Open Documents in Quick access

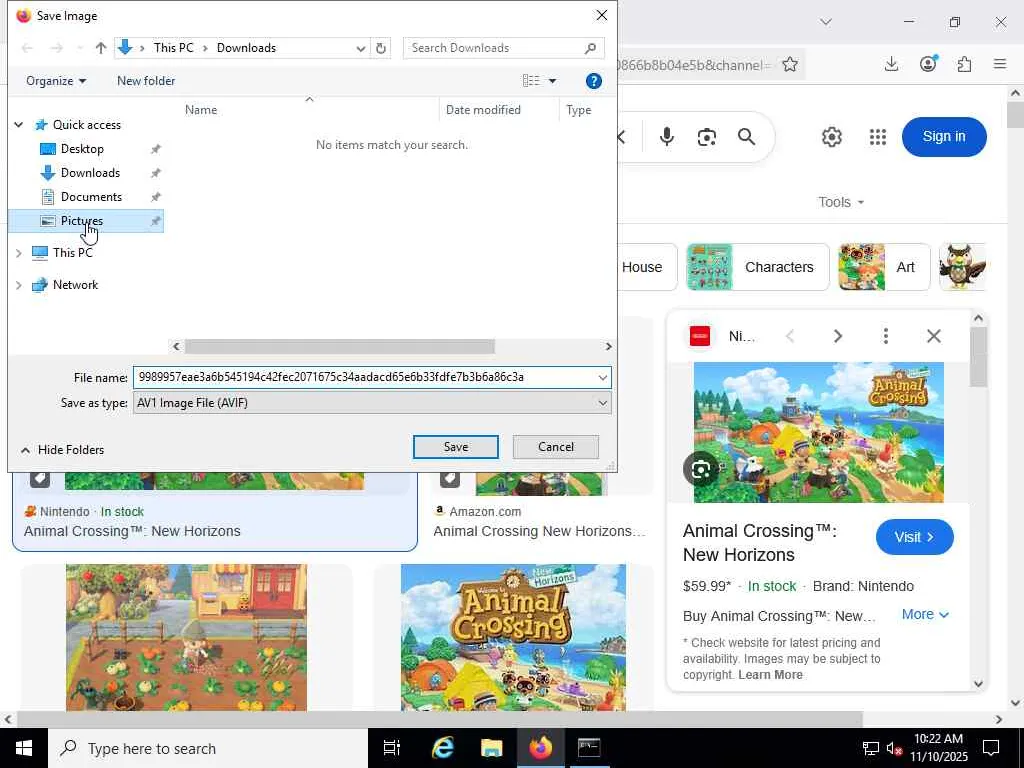click(91, 197)
